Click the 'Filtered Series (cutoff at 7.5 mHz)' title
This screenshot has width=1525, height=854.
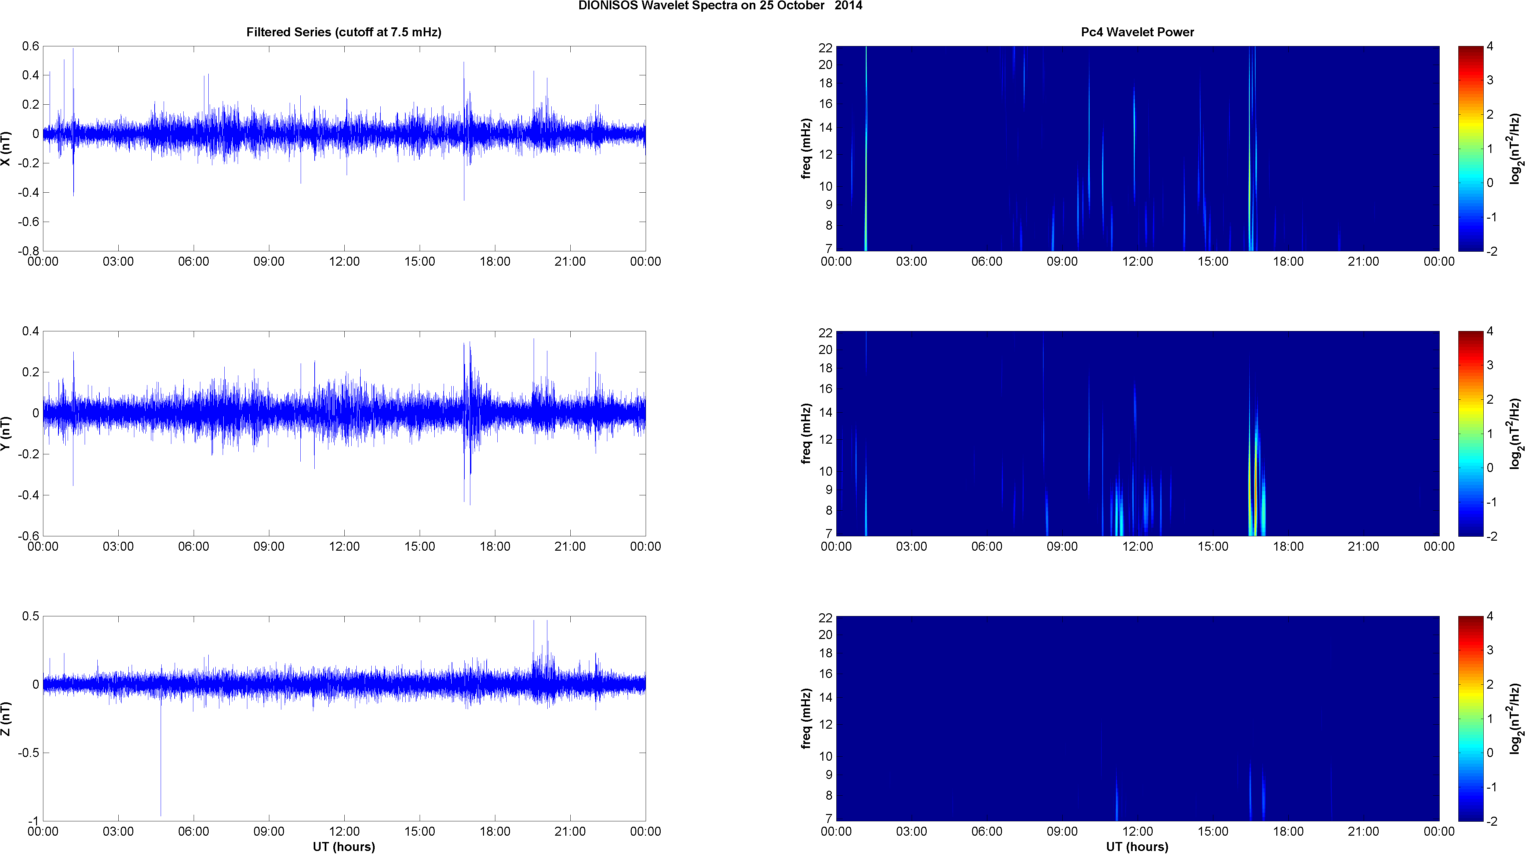click(344, 32)
